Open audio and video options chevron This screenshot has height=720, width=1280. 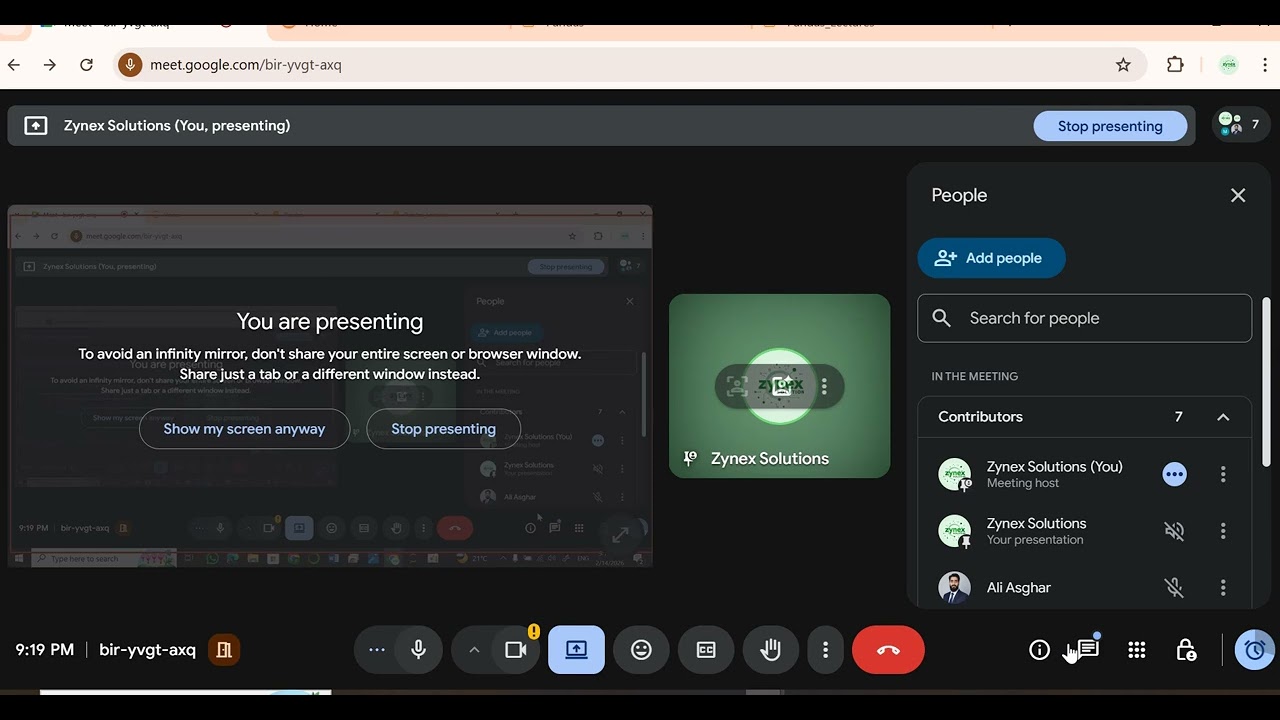(474, 650)
